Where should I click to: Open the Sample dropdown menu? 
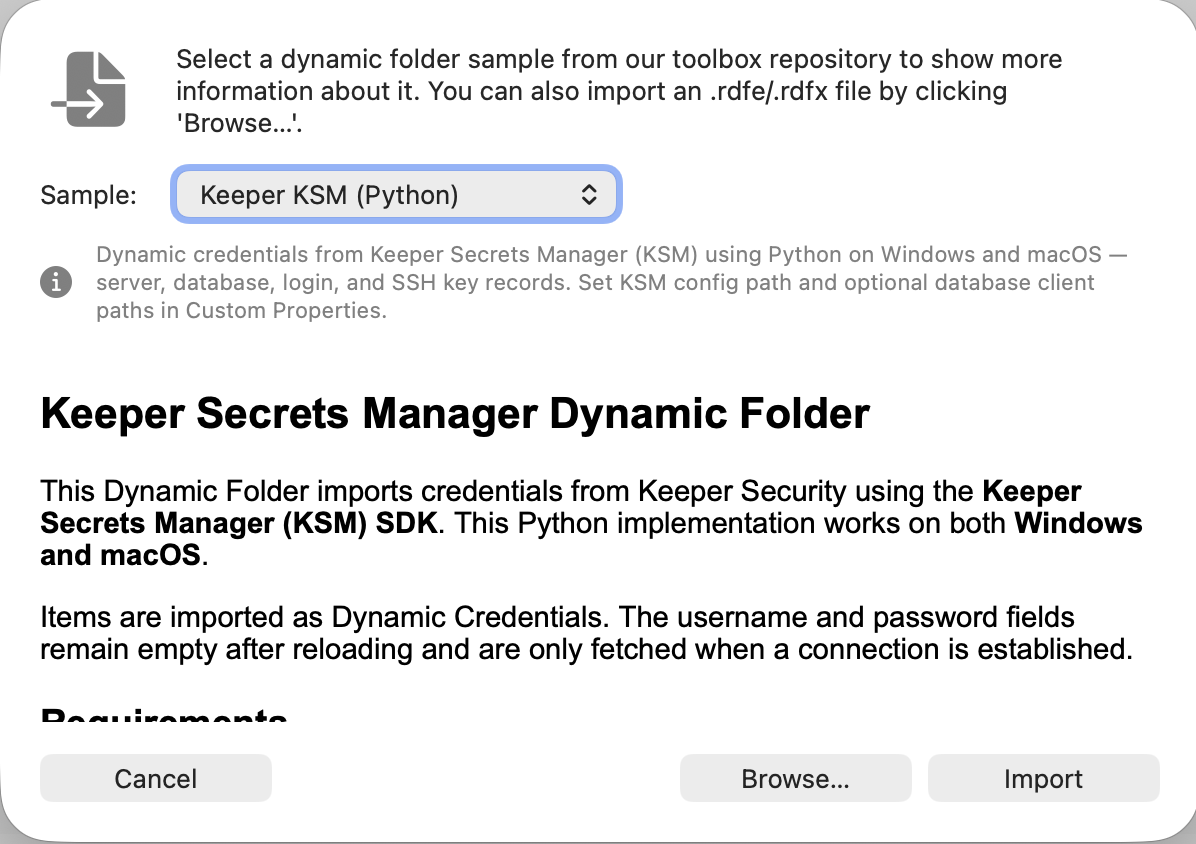point(397,194)
